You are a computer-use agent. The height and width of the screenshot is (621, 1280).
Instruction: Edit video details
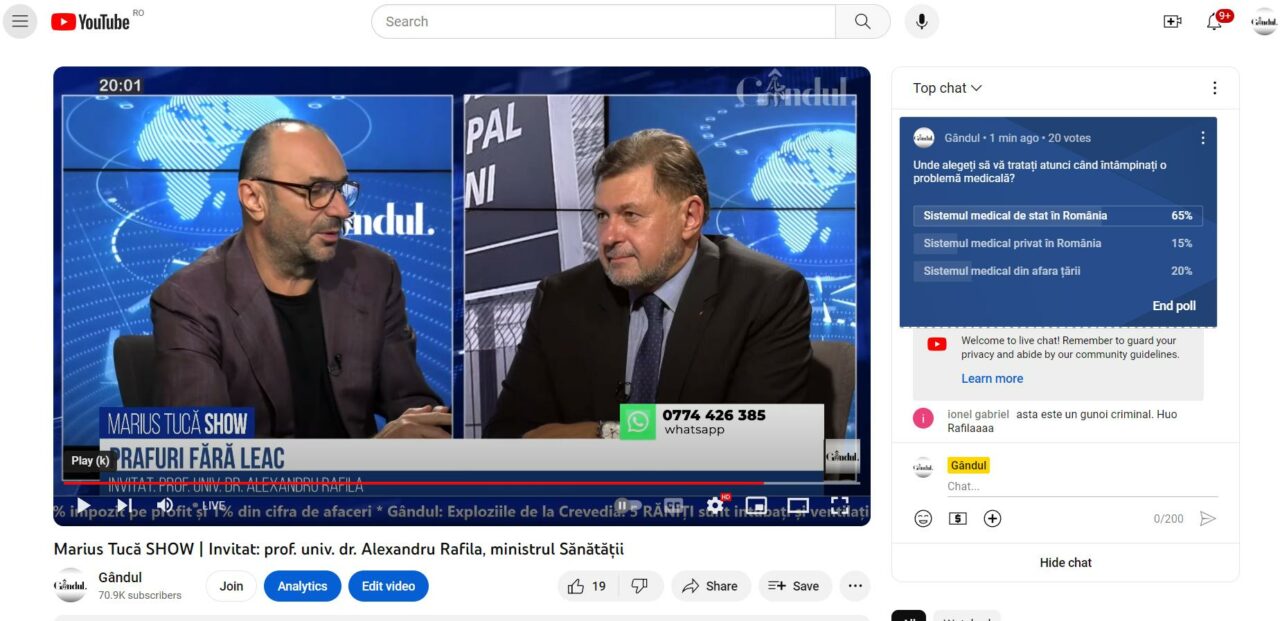pyautogui.click(x=388, y=586)
